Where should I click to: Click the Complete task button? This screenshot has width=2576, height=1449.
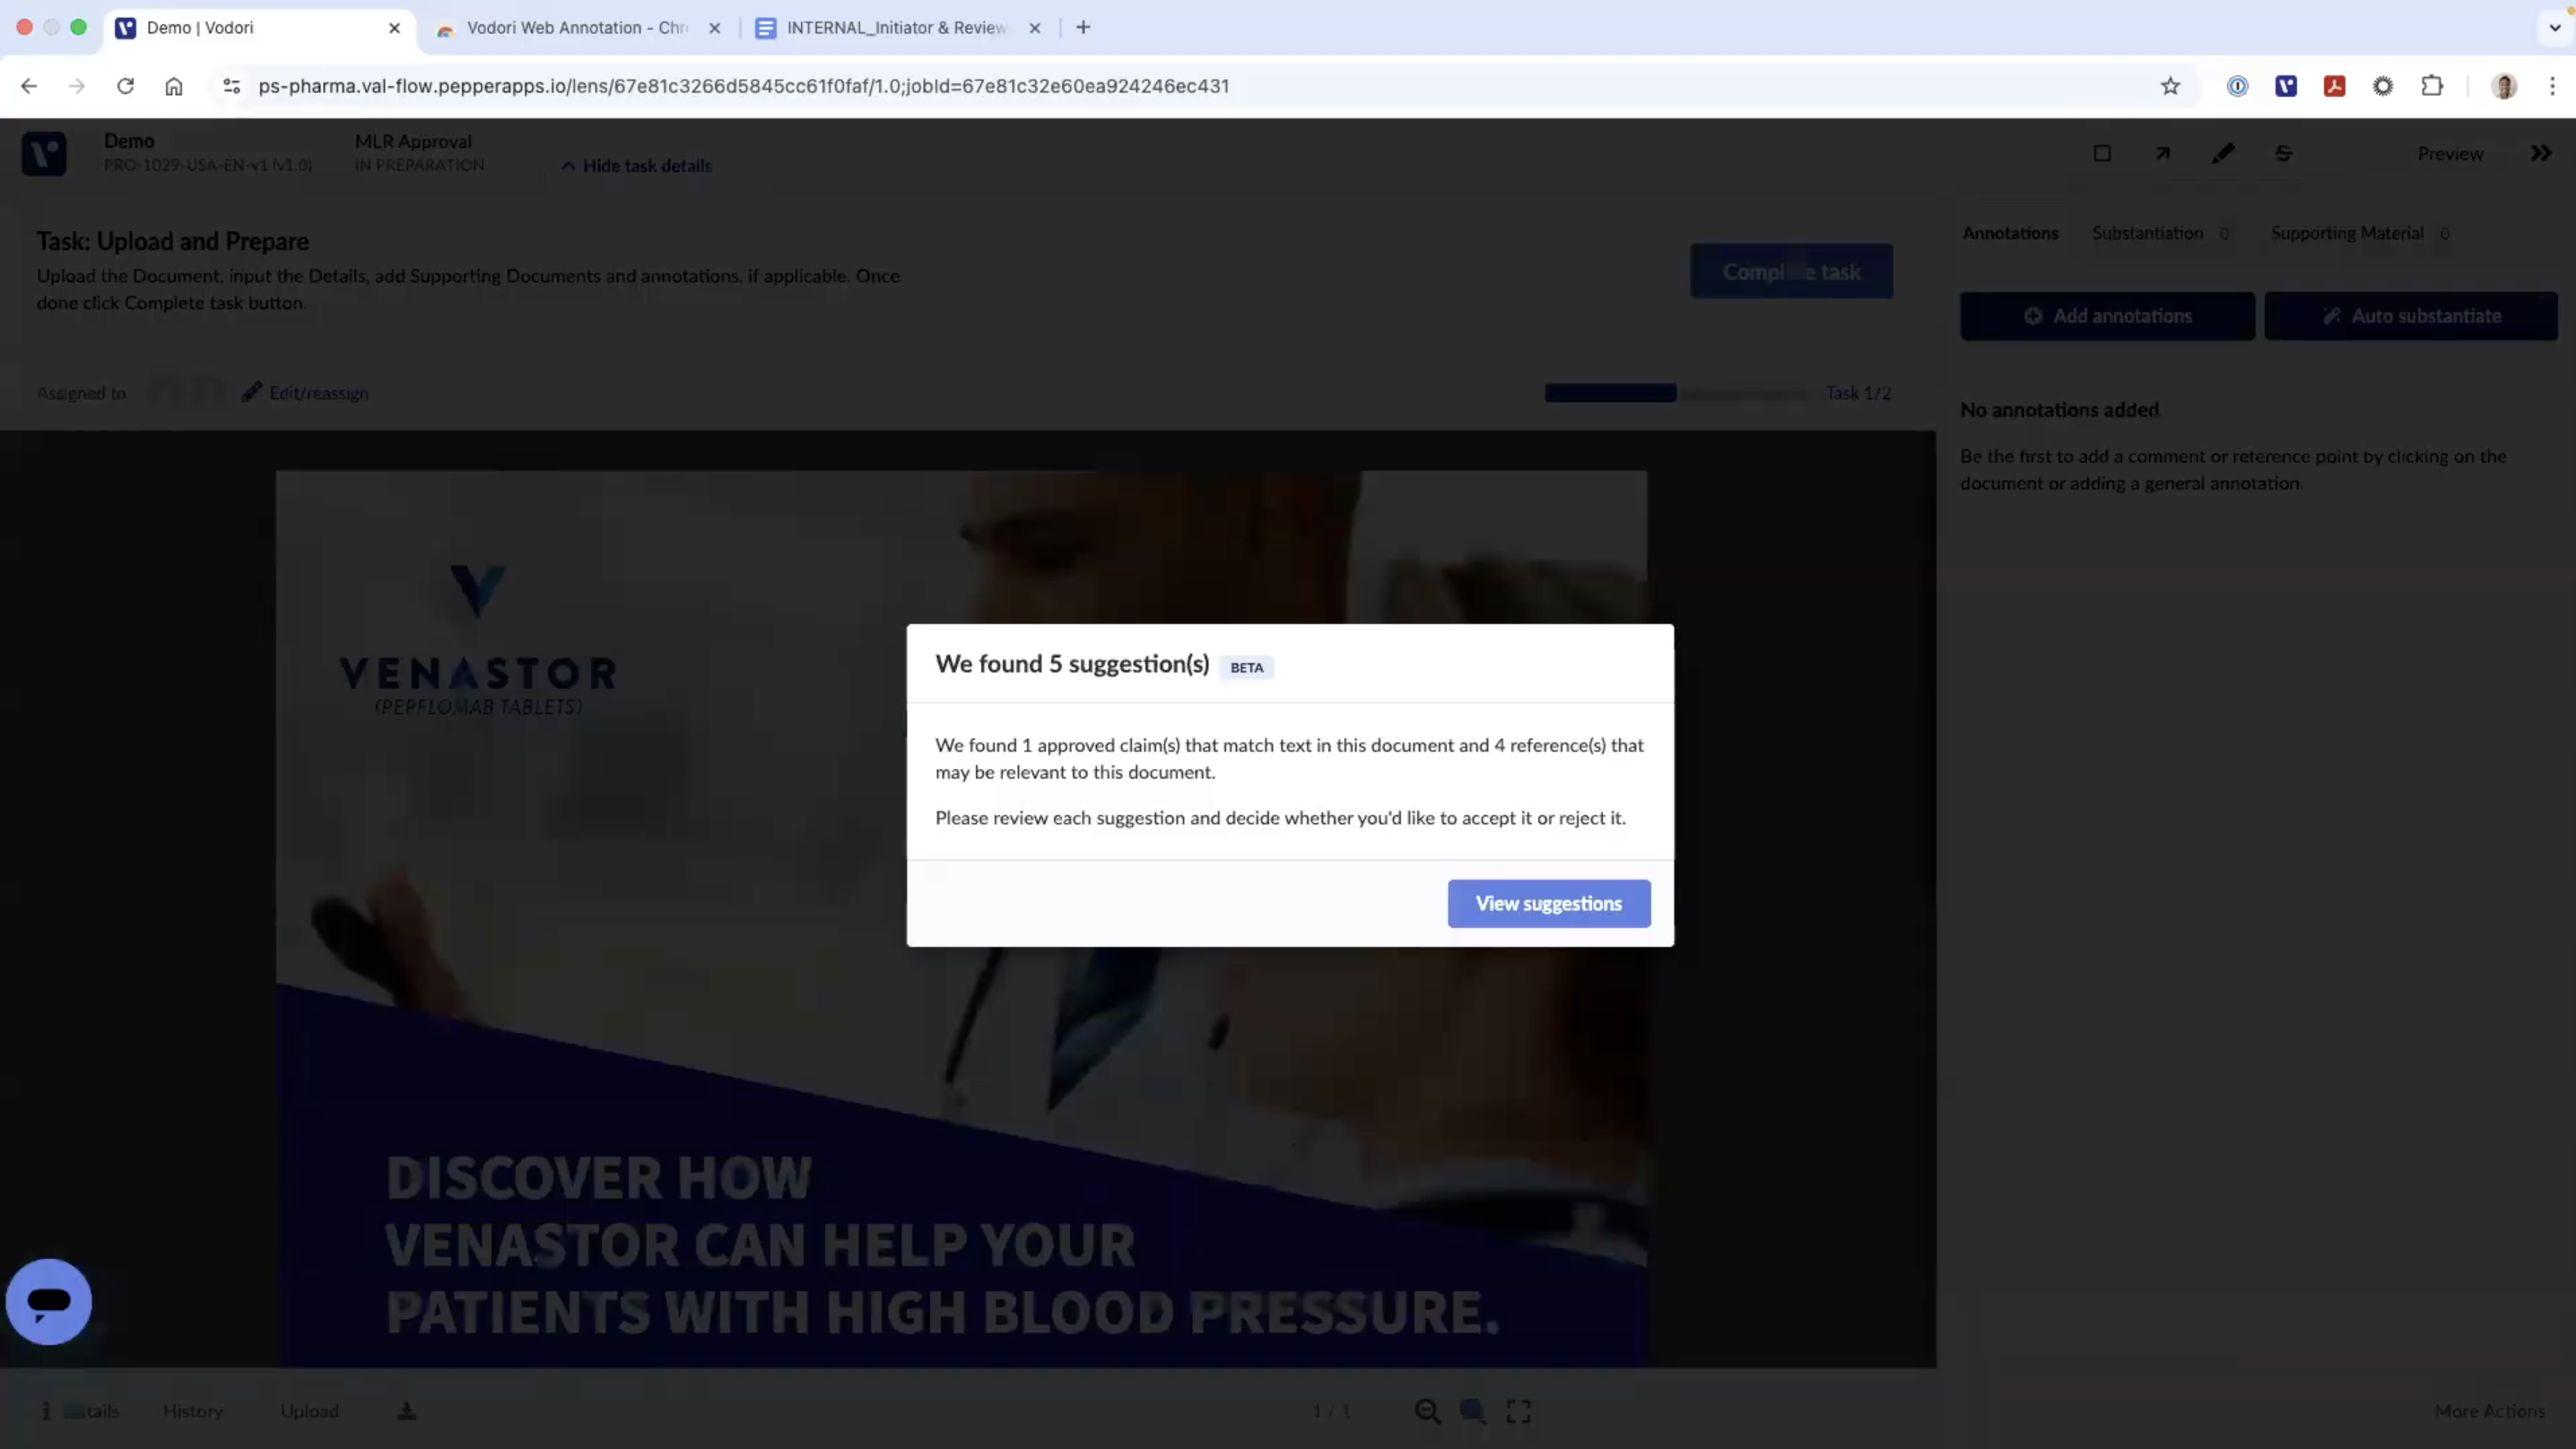click(x=1791, y=271)
